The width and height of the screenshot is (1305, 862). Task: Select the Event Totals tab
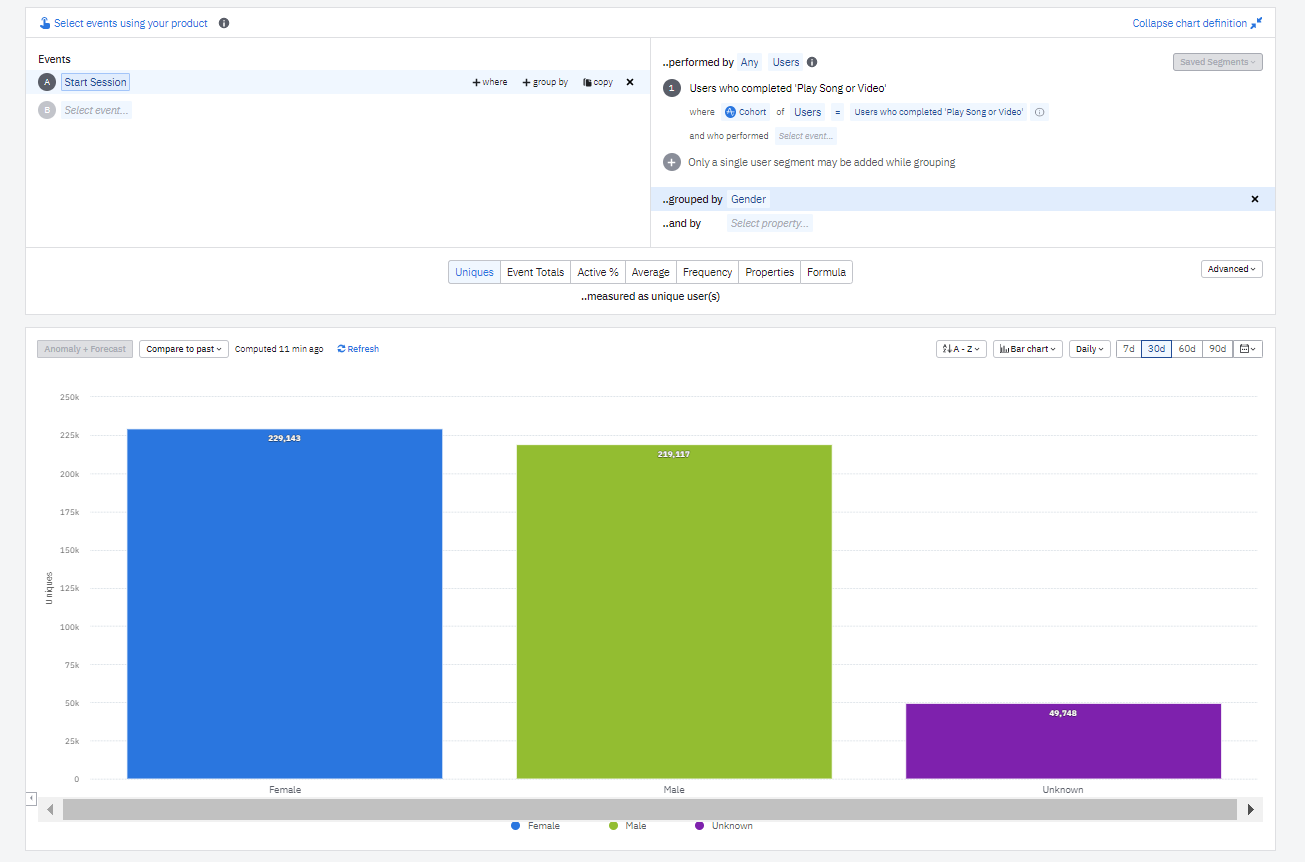pyautogui.click(x=536, y=272)
